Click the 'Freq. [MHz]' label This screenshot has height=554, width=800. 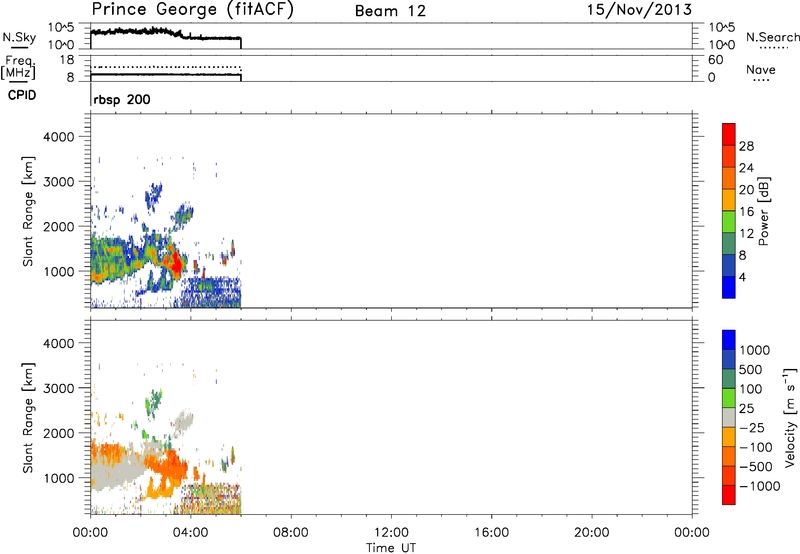(x=18, y=68)
